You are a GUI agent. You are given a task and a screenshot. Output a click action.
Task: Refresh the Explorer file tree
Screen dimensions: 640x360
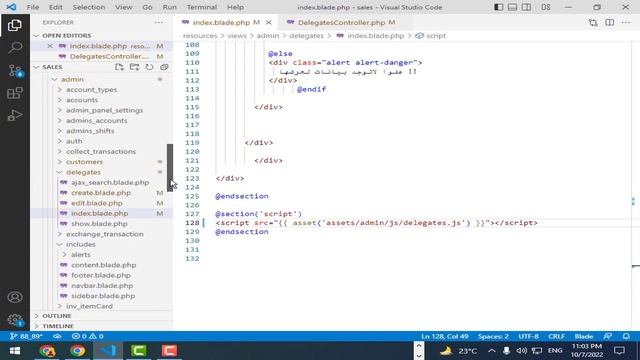pyautogui.click(x=149, y=67)
